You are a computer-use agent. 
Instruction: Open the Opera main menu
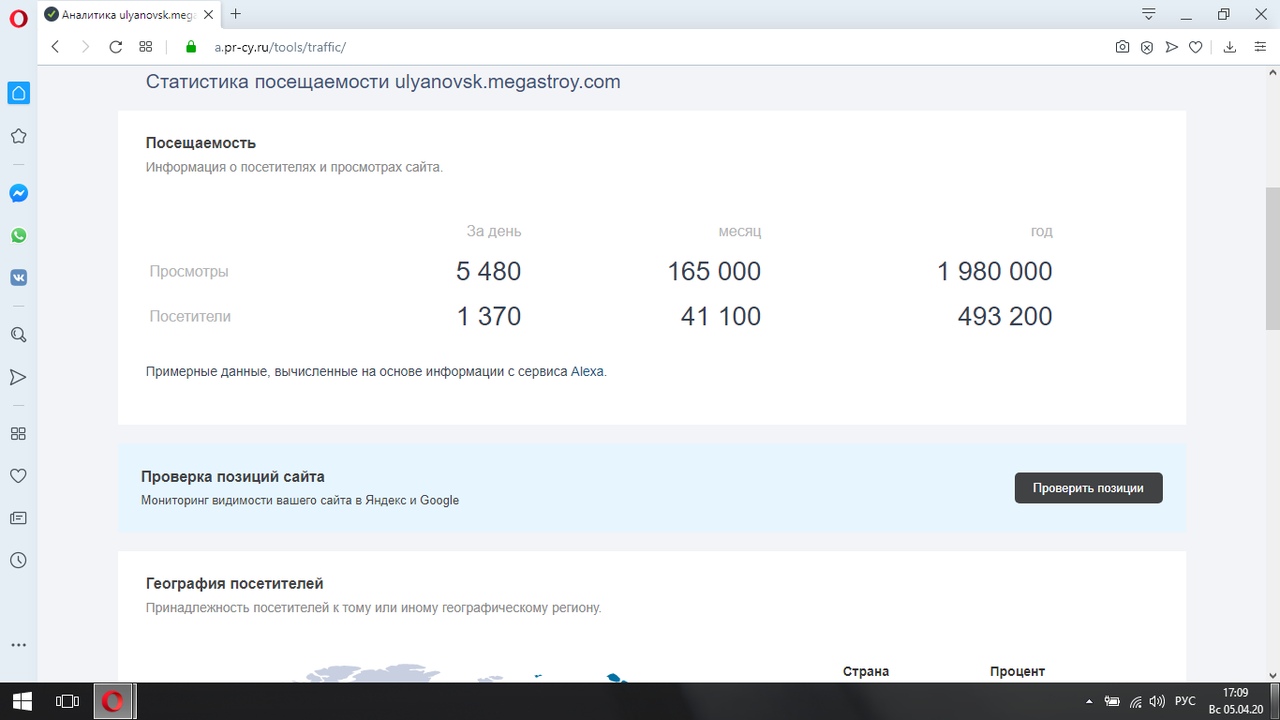tap(18, 17)
